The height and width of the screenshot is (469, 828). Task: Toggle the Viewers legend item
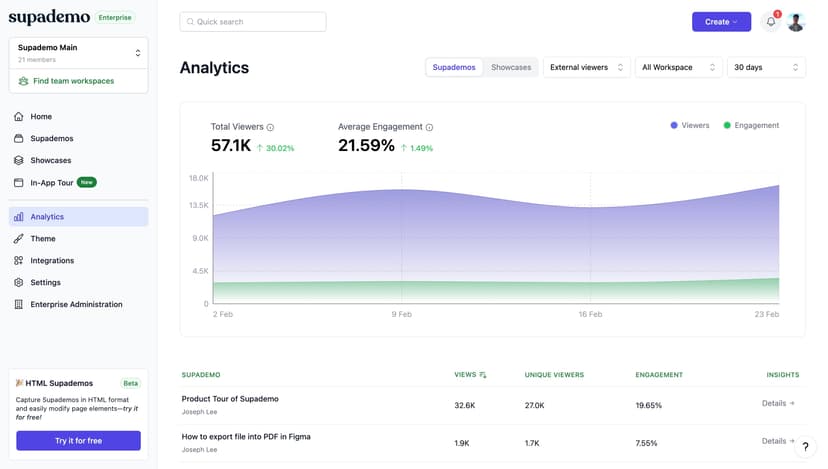[x=690, y=125]
